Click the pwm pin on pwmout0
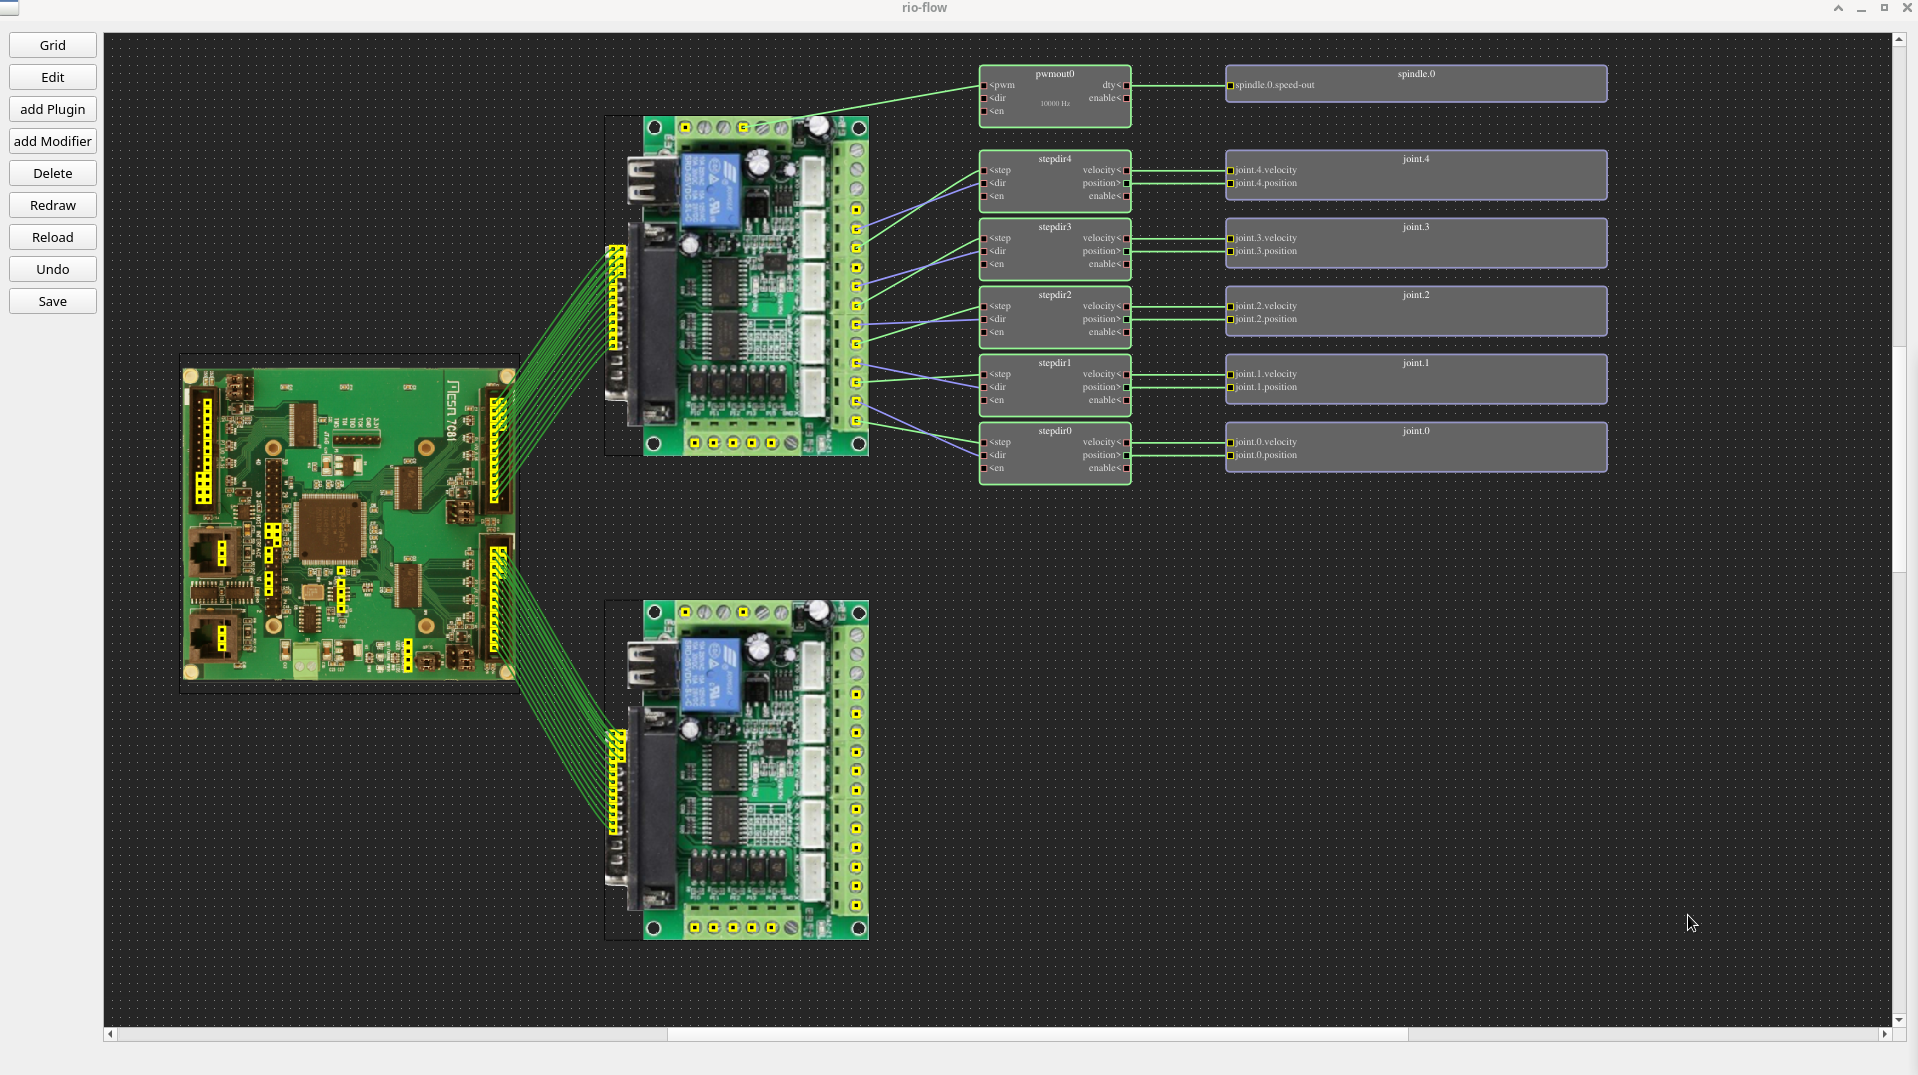The image size is (1918, 1075). pyautogui.click(x=985, y=86)
